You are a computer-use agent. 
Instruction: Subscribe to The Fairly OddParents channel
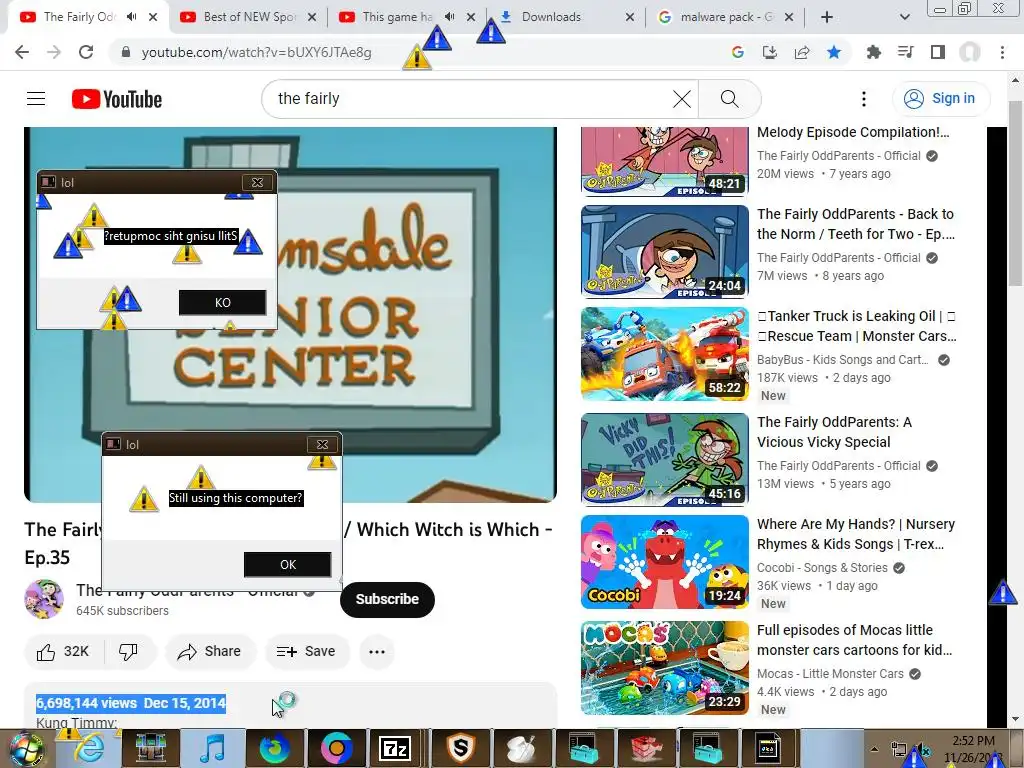(x=387, y=600)
